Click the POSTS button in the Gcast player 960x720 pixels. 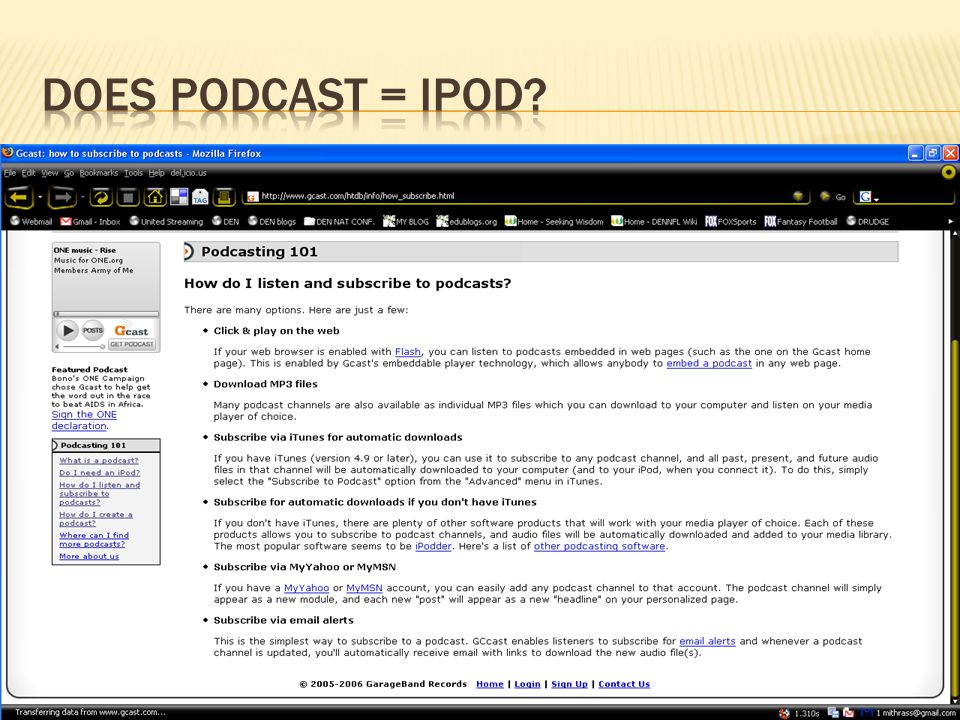pyautogui.click(x=93, y=330)
